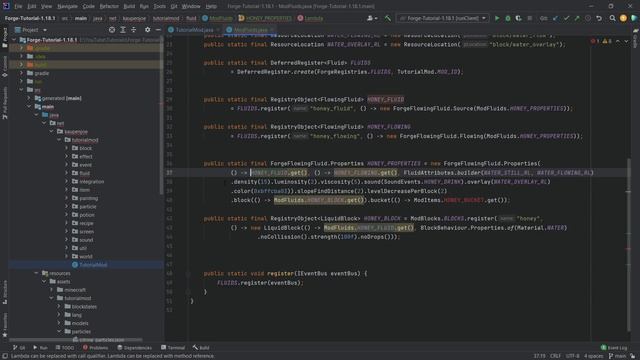
Task: Commit changes with the Git checkmark icon
Action: 566,18
